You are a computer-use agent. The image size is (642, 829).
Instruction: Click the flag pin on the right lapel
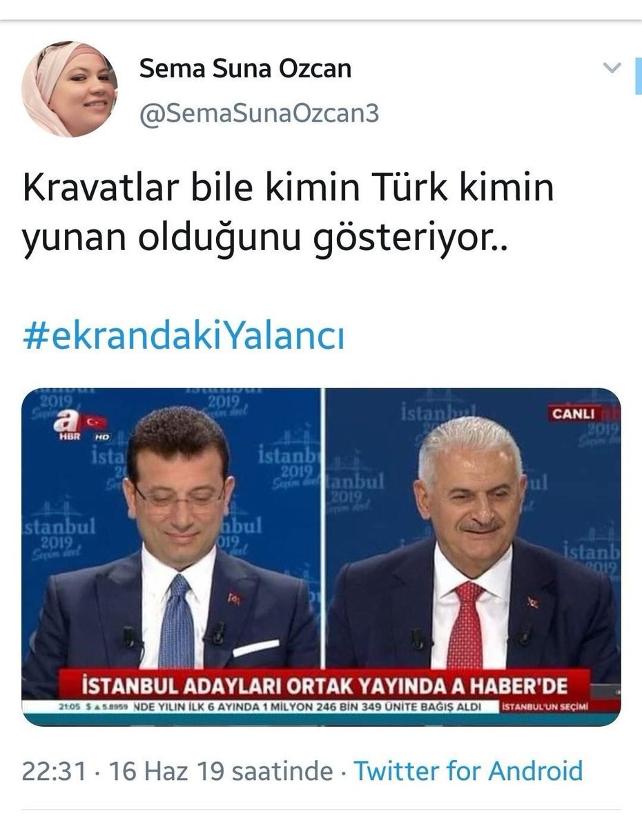point(533,602)
